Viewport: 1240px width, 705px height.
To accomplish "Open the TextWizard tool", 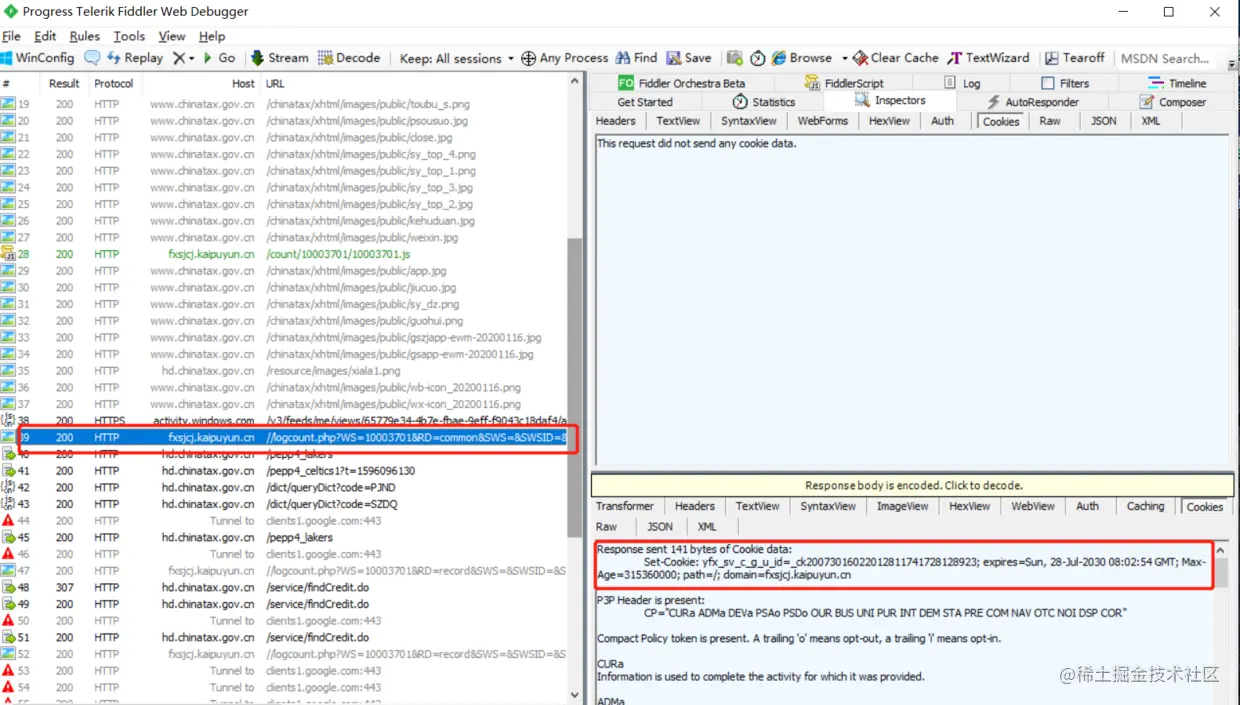I will tap(990, 58).
